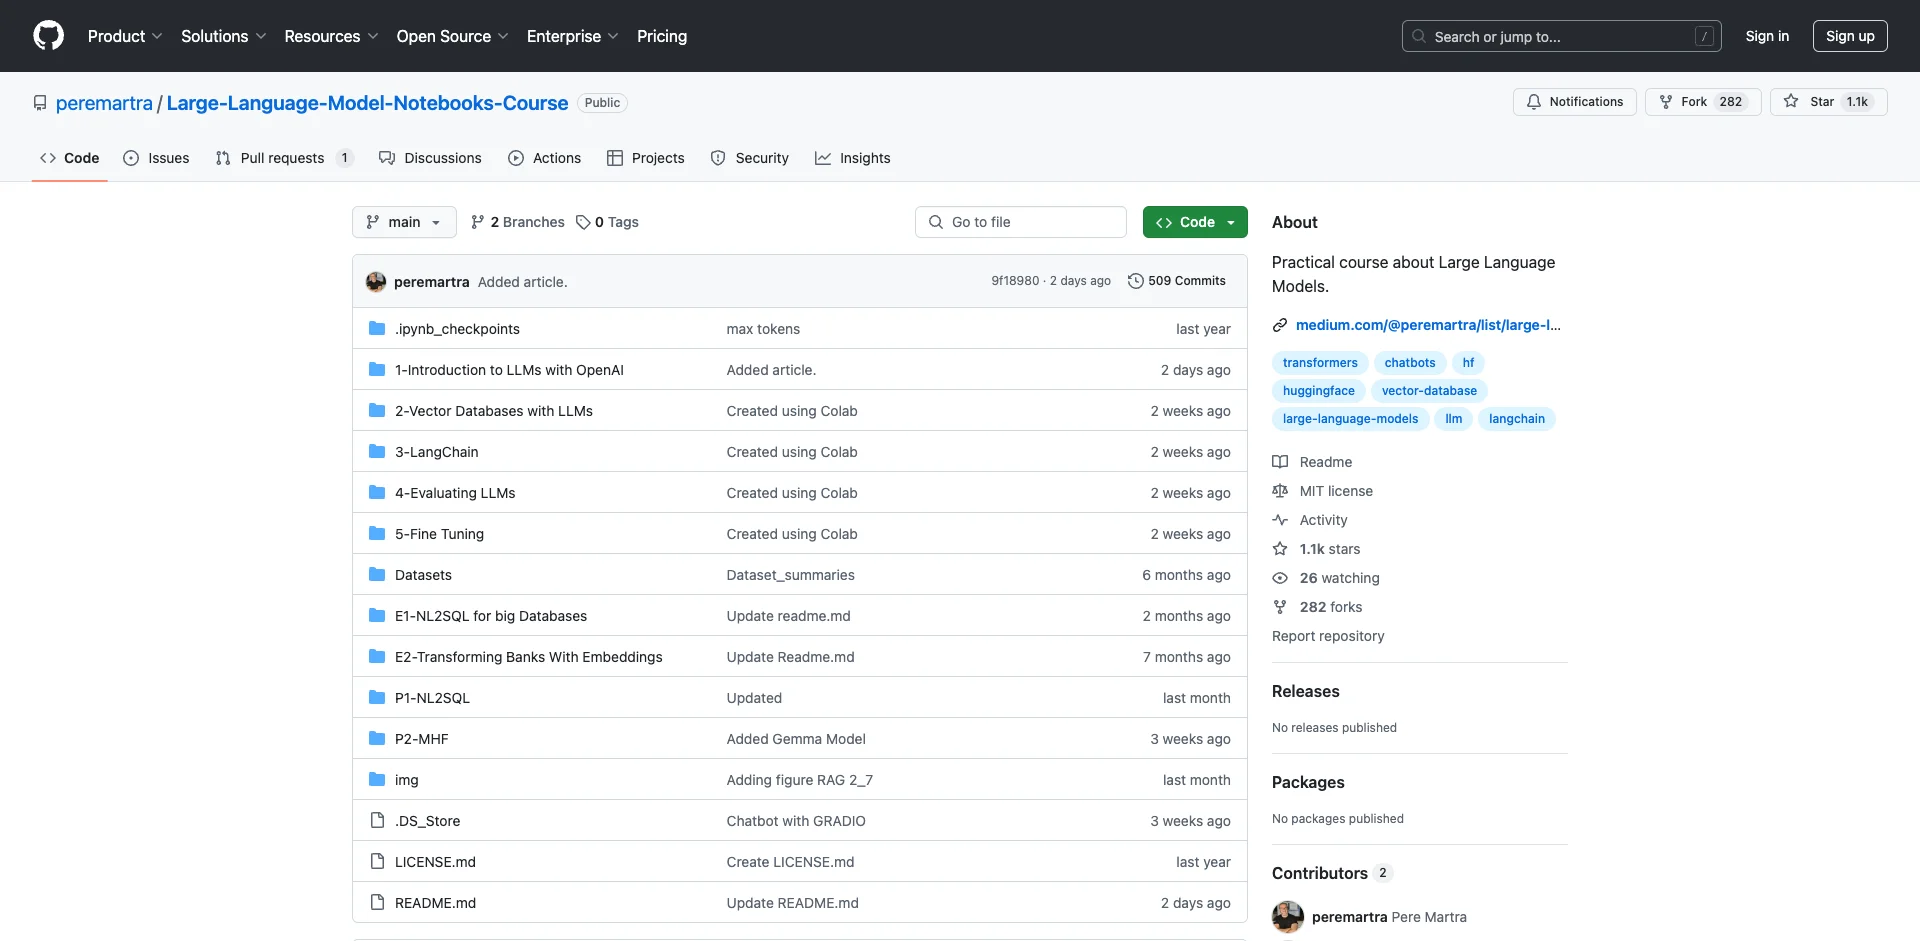Click the transformers topic tag
The width and height of the screenshot is (1920, 941).
click(x=1320, y=363)
